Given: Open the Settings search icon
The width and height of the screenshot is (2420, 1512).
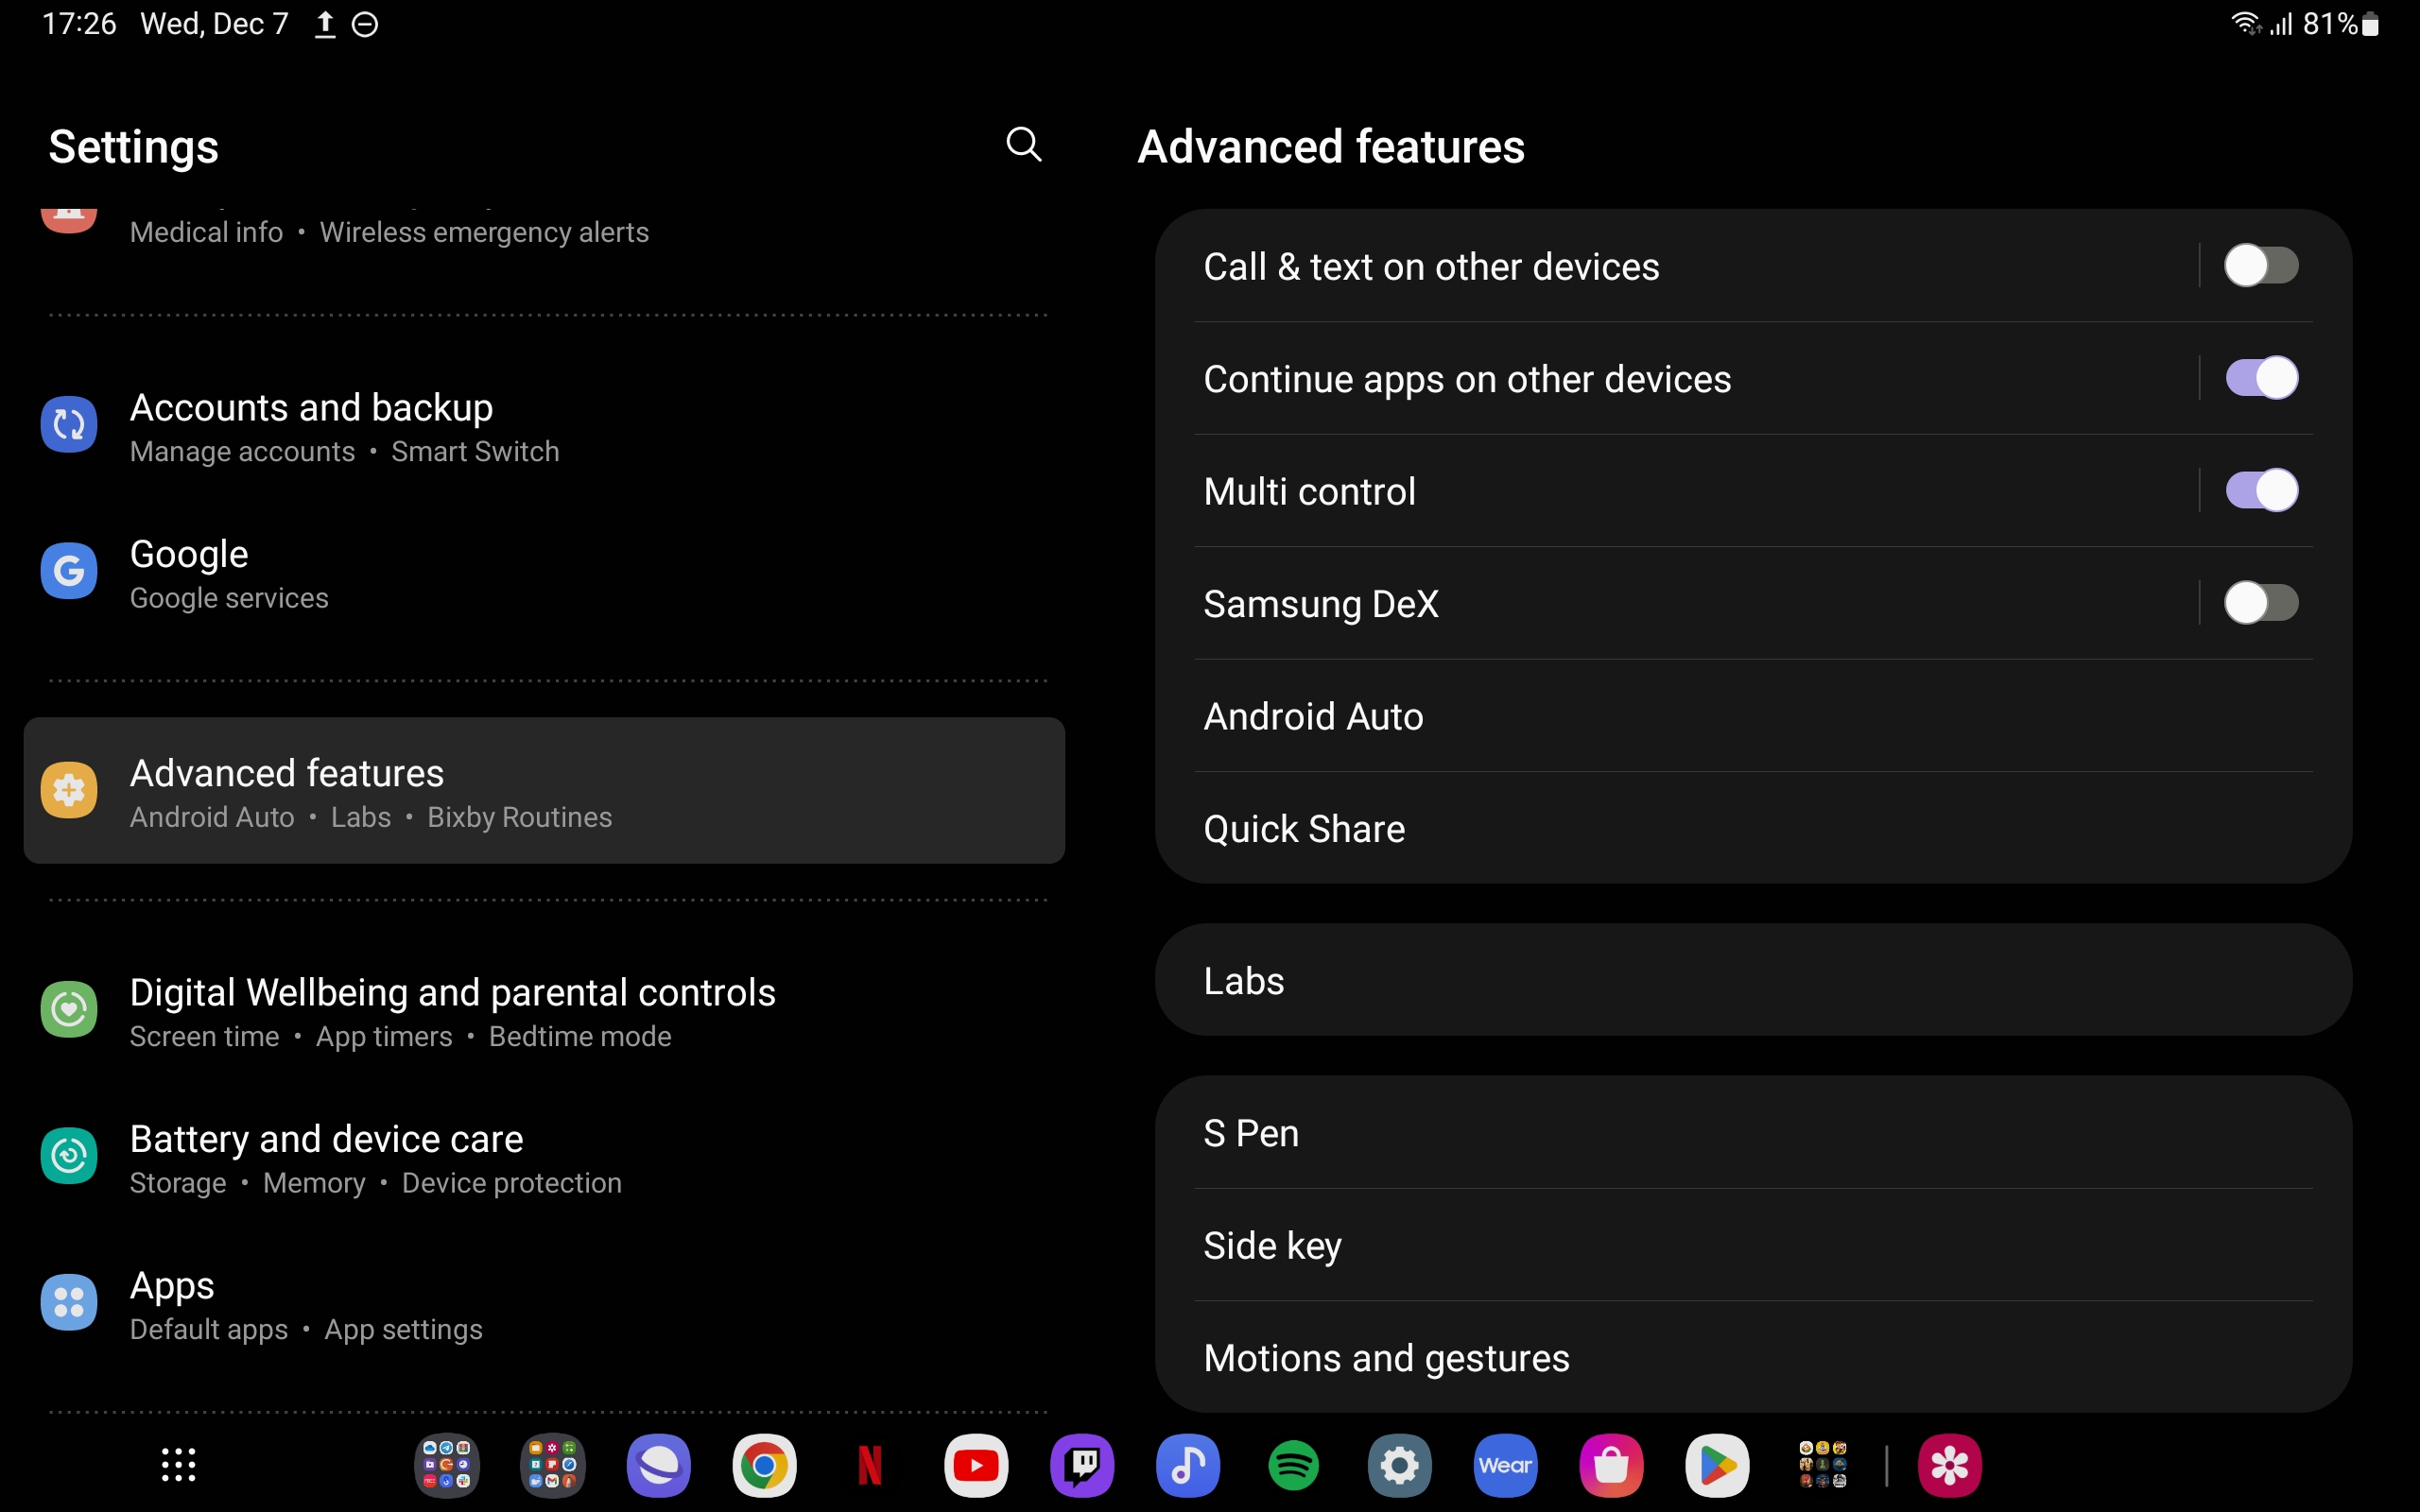Looking at the screenshot, I should coord(1023,144).
